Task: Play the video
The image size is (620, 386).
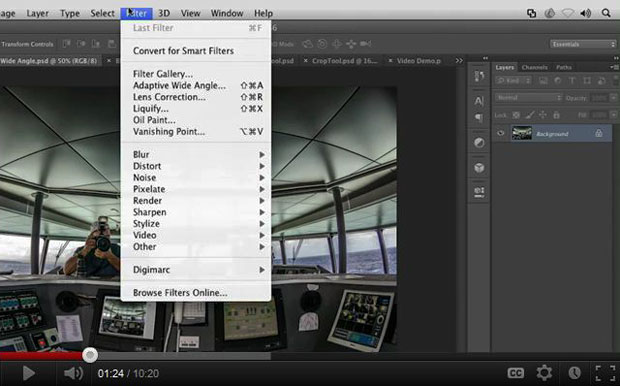Action: click(x=28, y=373)
